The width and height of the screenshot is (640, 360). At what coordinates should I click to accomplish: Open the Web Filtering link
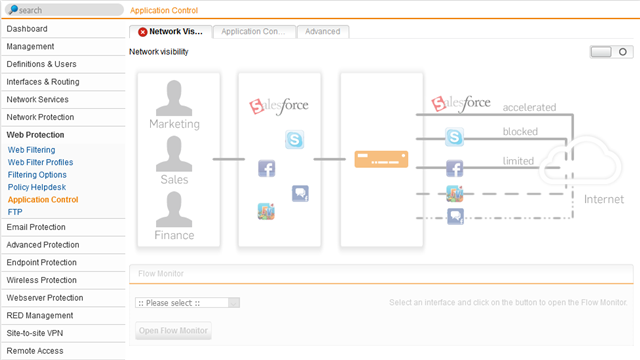tap(31, 150)
